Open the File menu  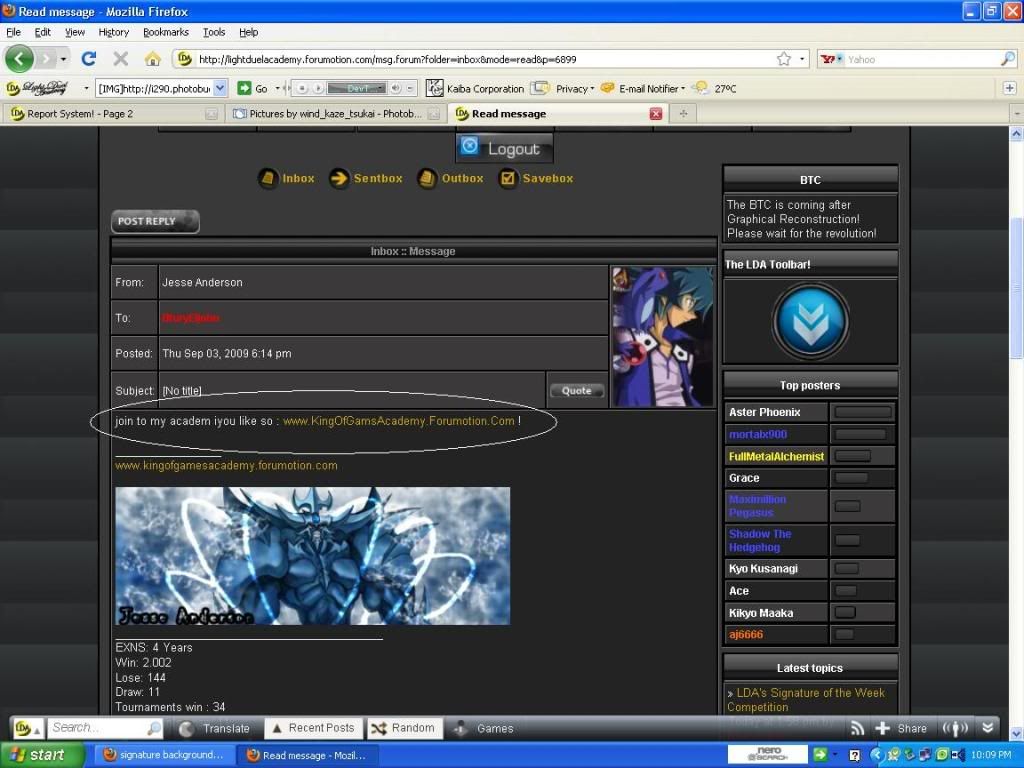(x=13, y=32)
